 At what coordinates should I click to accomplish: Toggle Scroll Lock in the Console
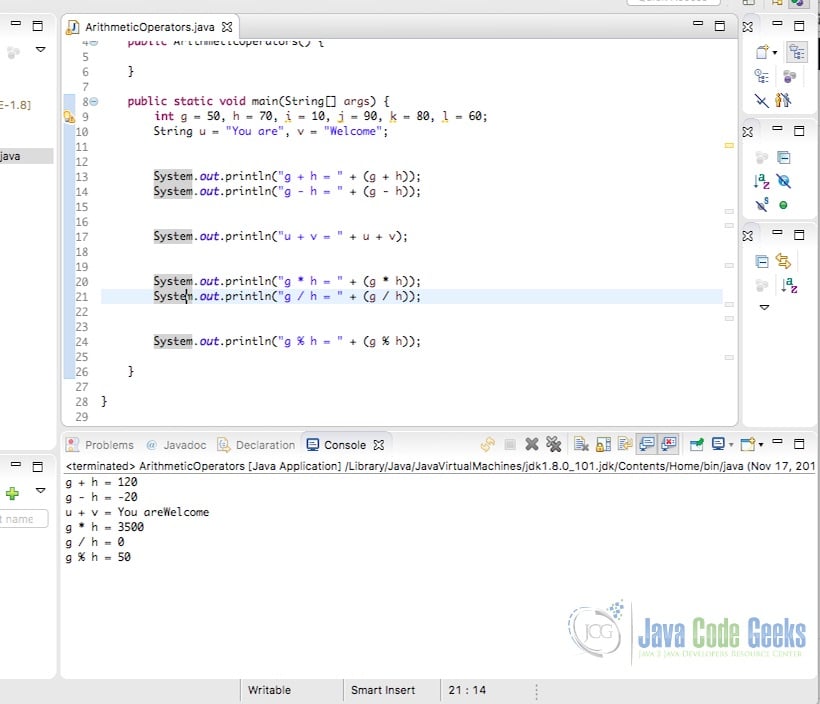(x=604, y=444)
